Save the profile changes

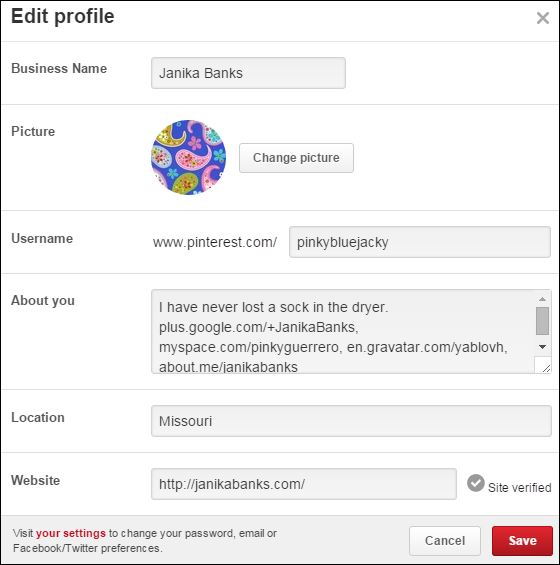(522, 540)
